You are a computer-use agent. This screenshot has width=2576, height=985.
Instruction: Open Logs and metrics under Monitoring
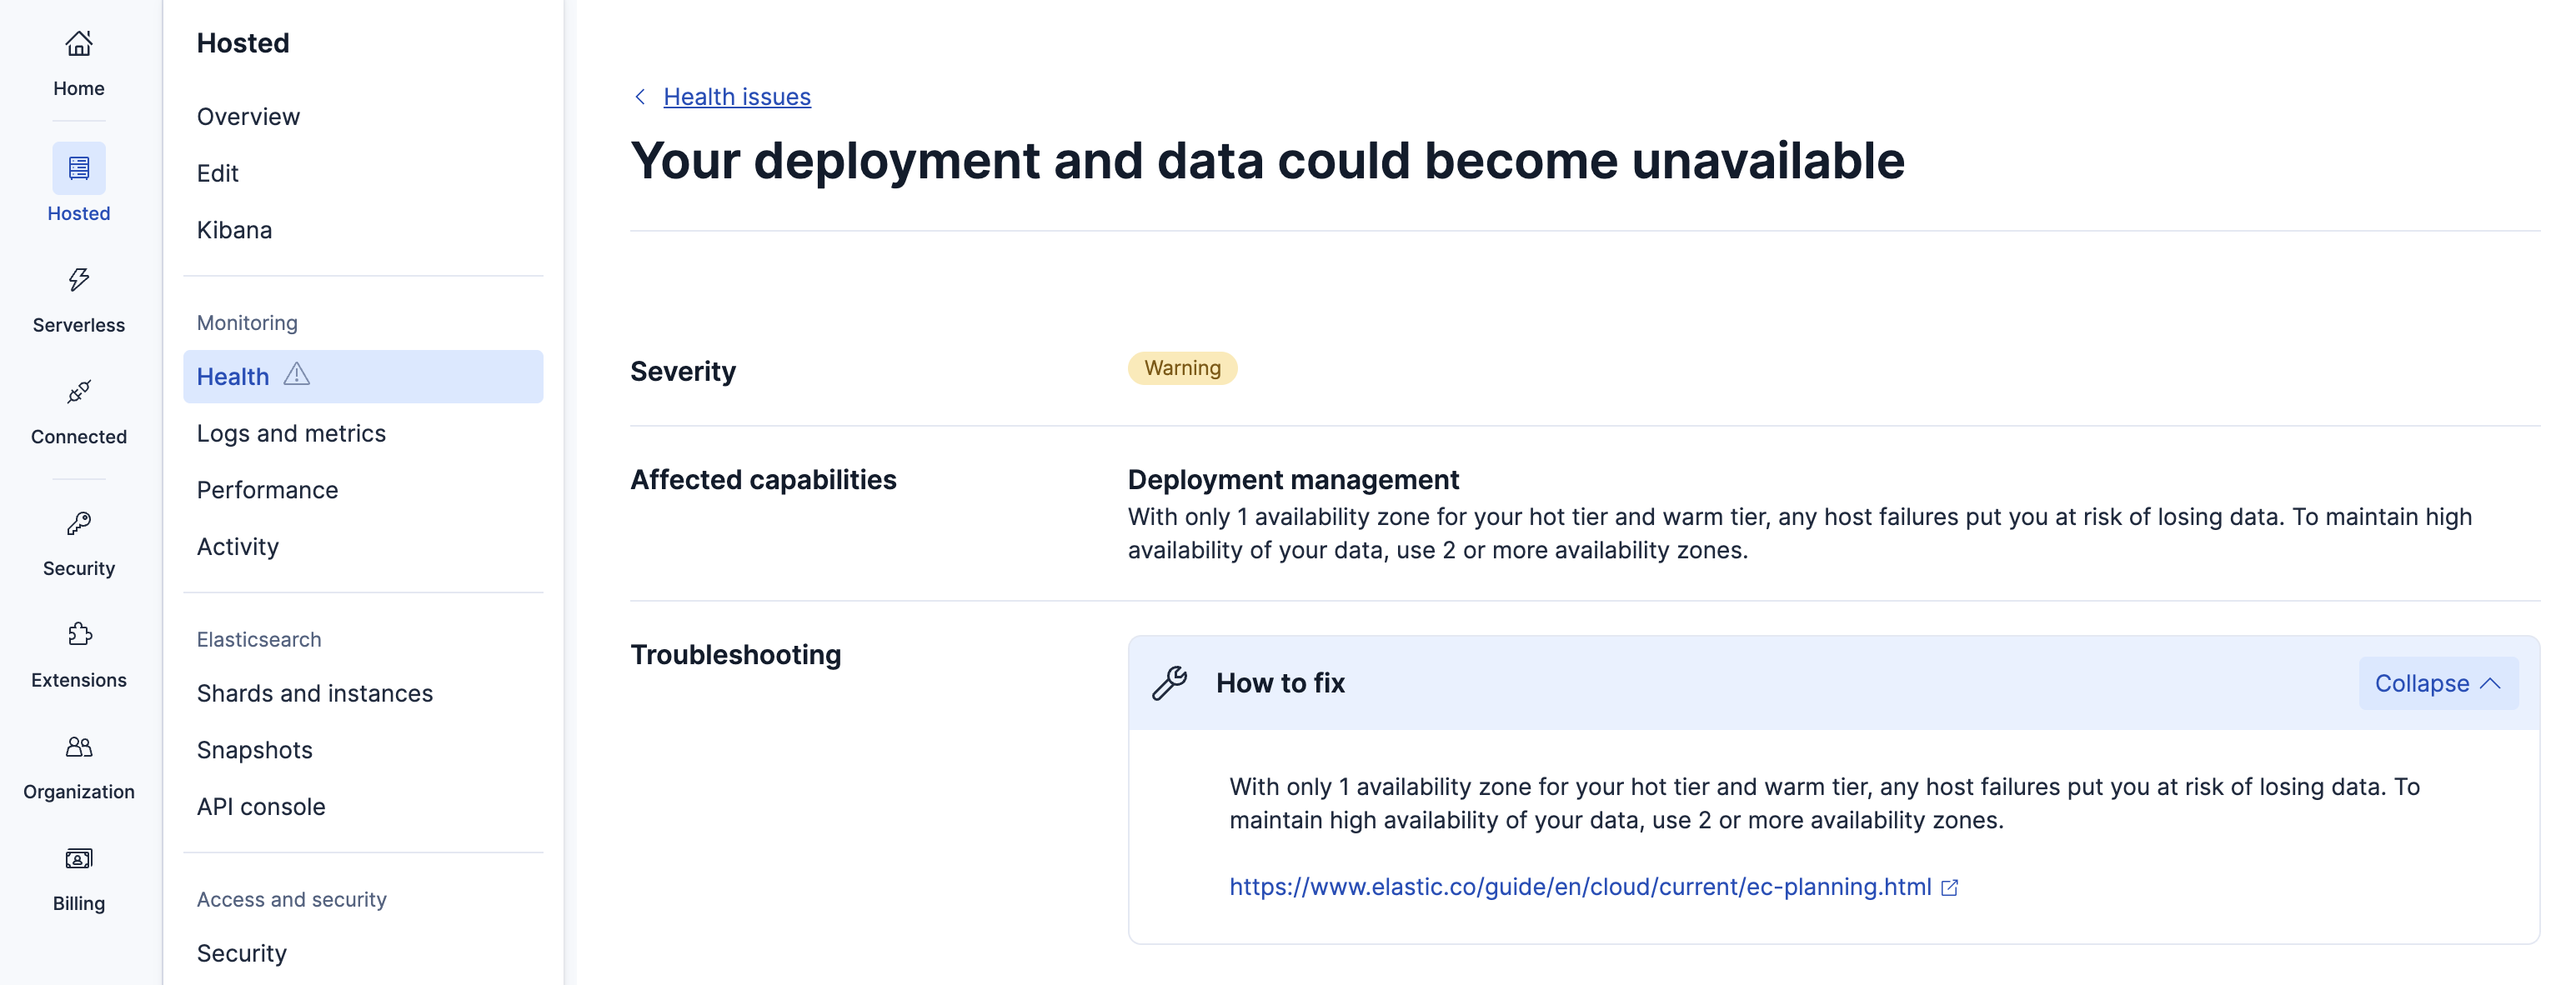pos(291,432)
